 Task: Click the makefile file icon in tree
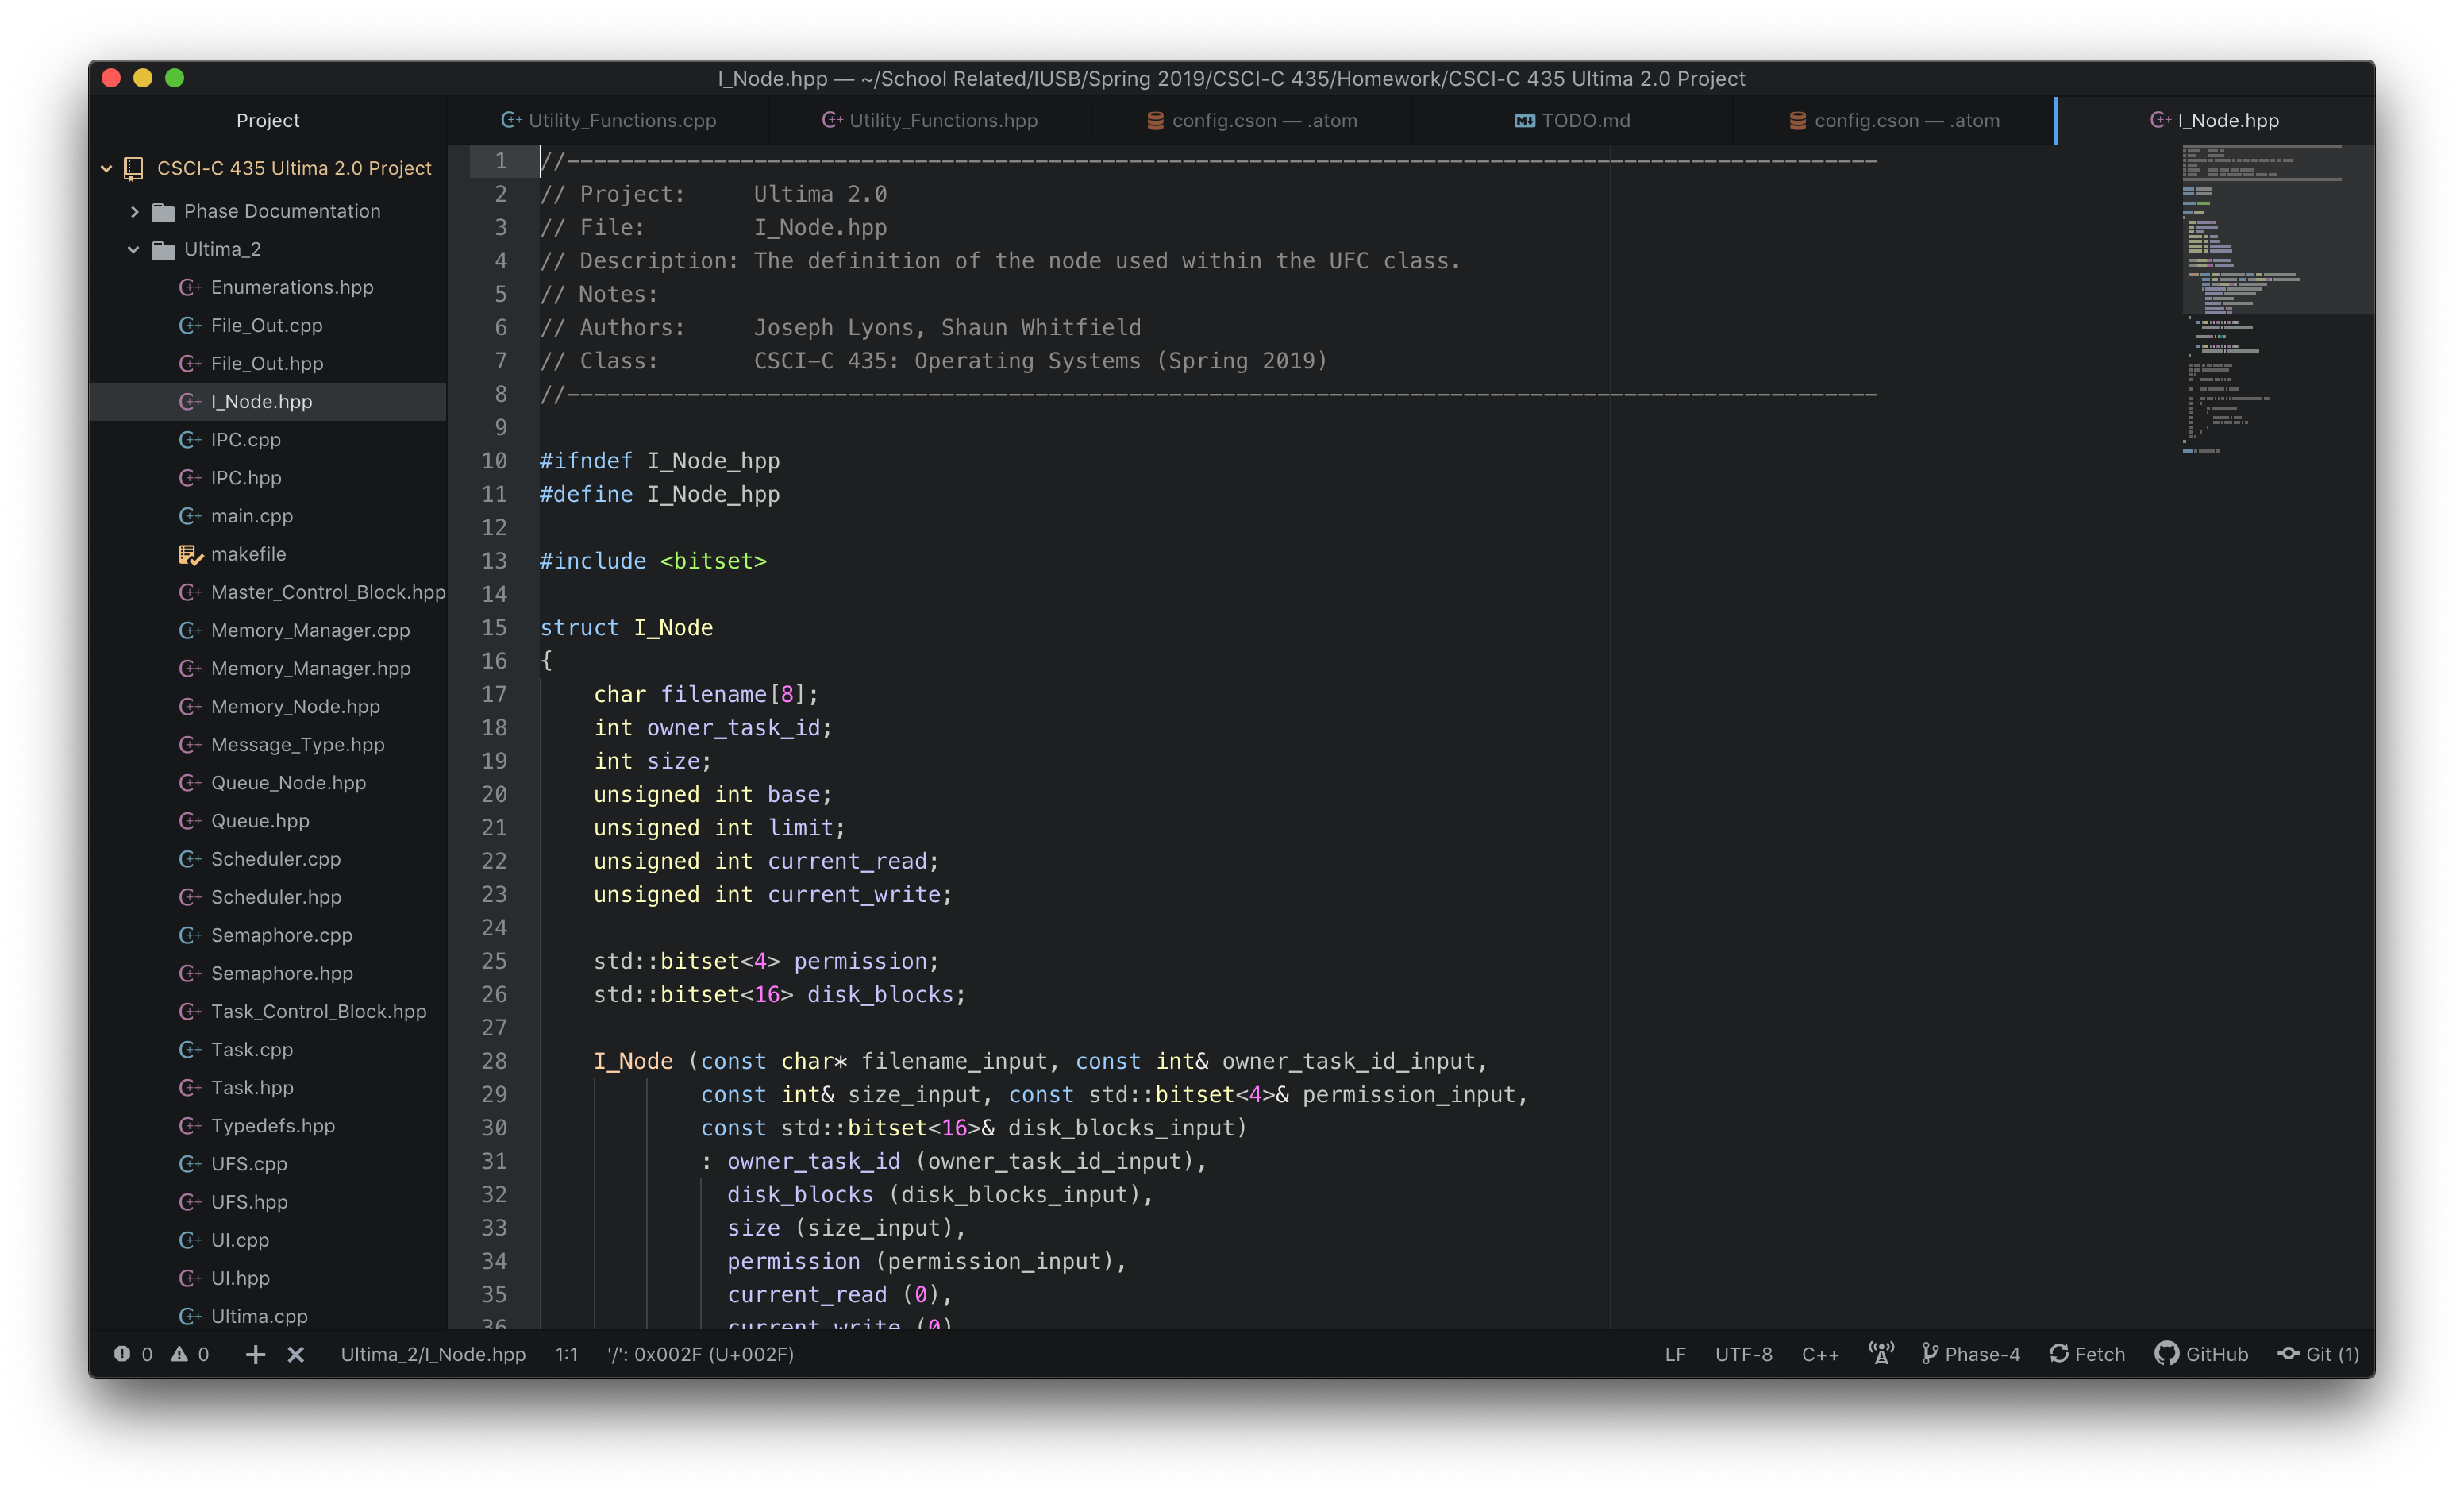190,554
